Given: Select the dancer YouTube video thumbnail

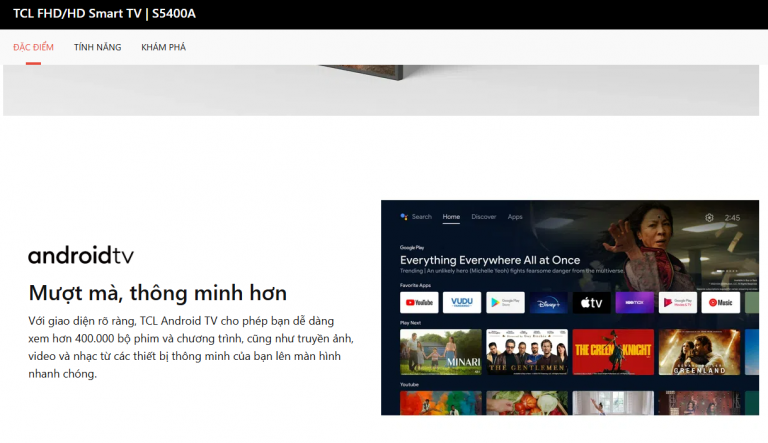Looking at the screenshot, I should pos(613,403).
